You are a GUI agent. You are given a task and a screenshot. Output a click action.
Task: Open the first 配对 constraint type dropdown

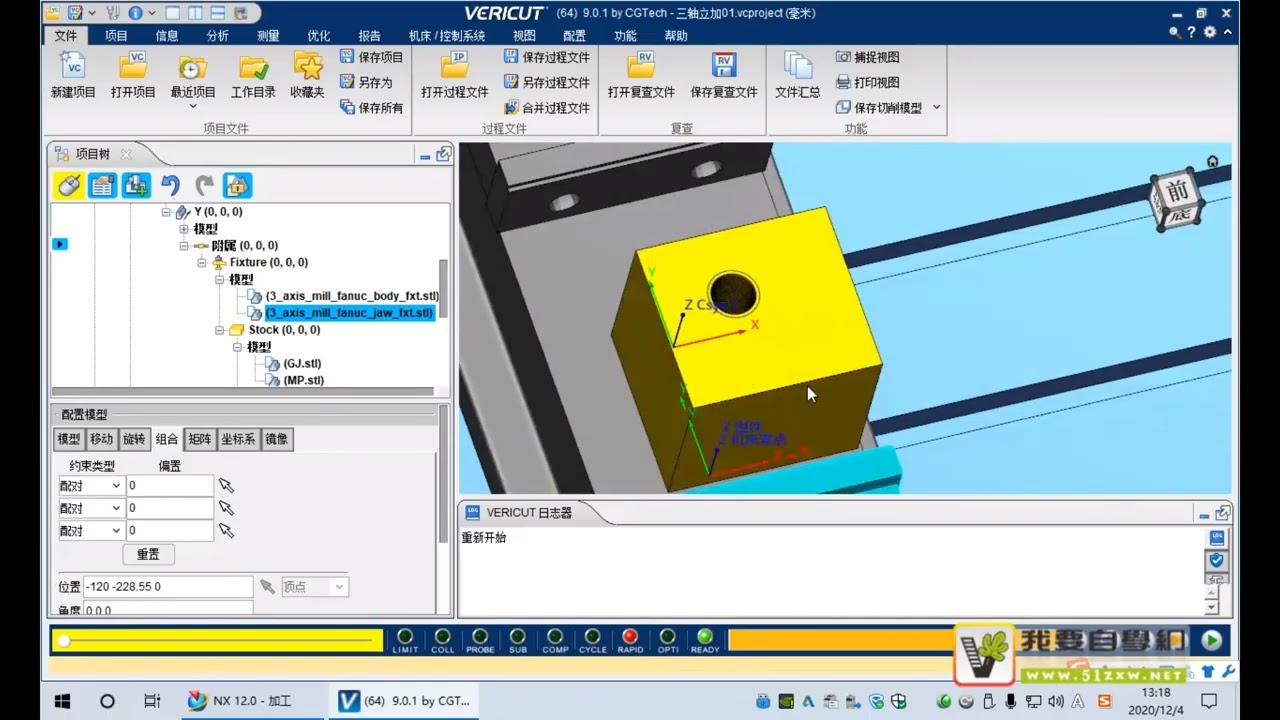(90, 486)
